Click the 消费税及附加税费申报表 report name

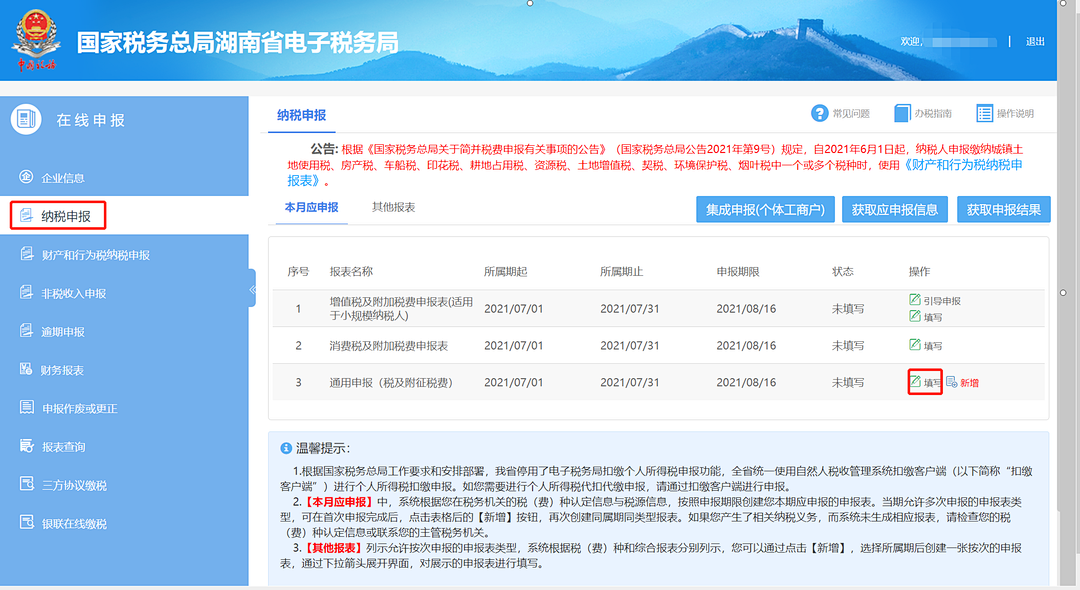pyautogui.click(x=388, y=346)
